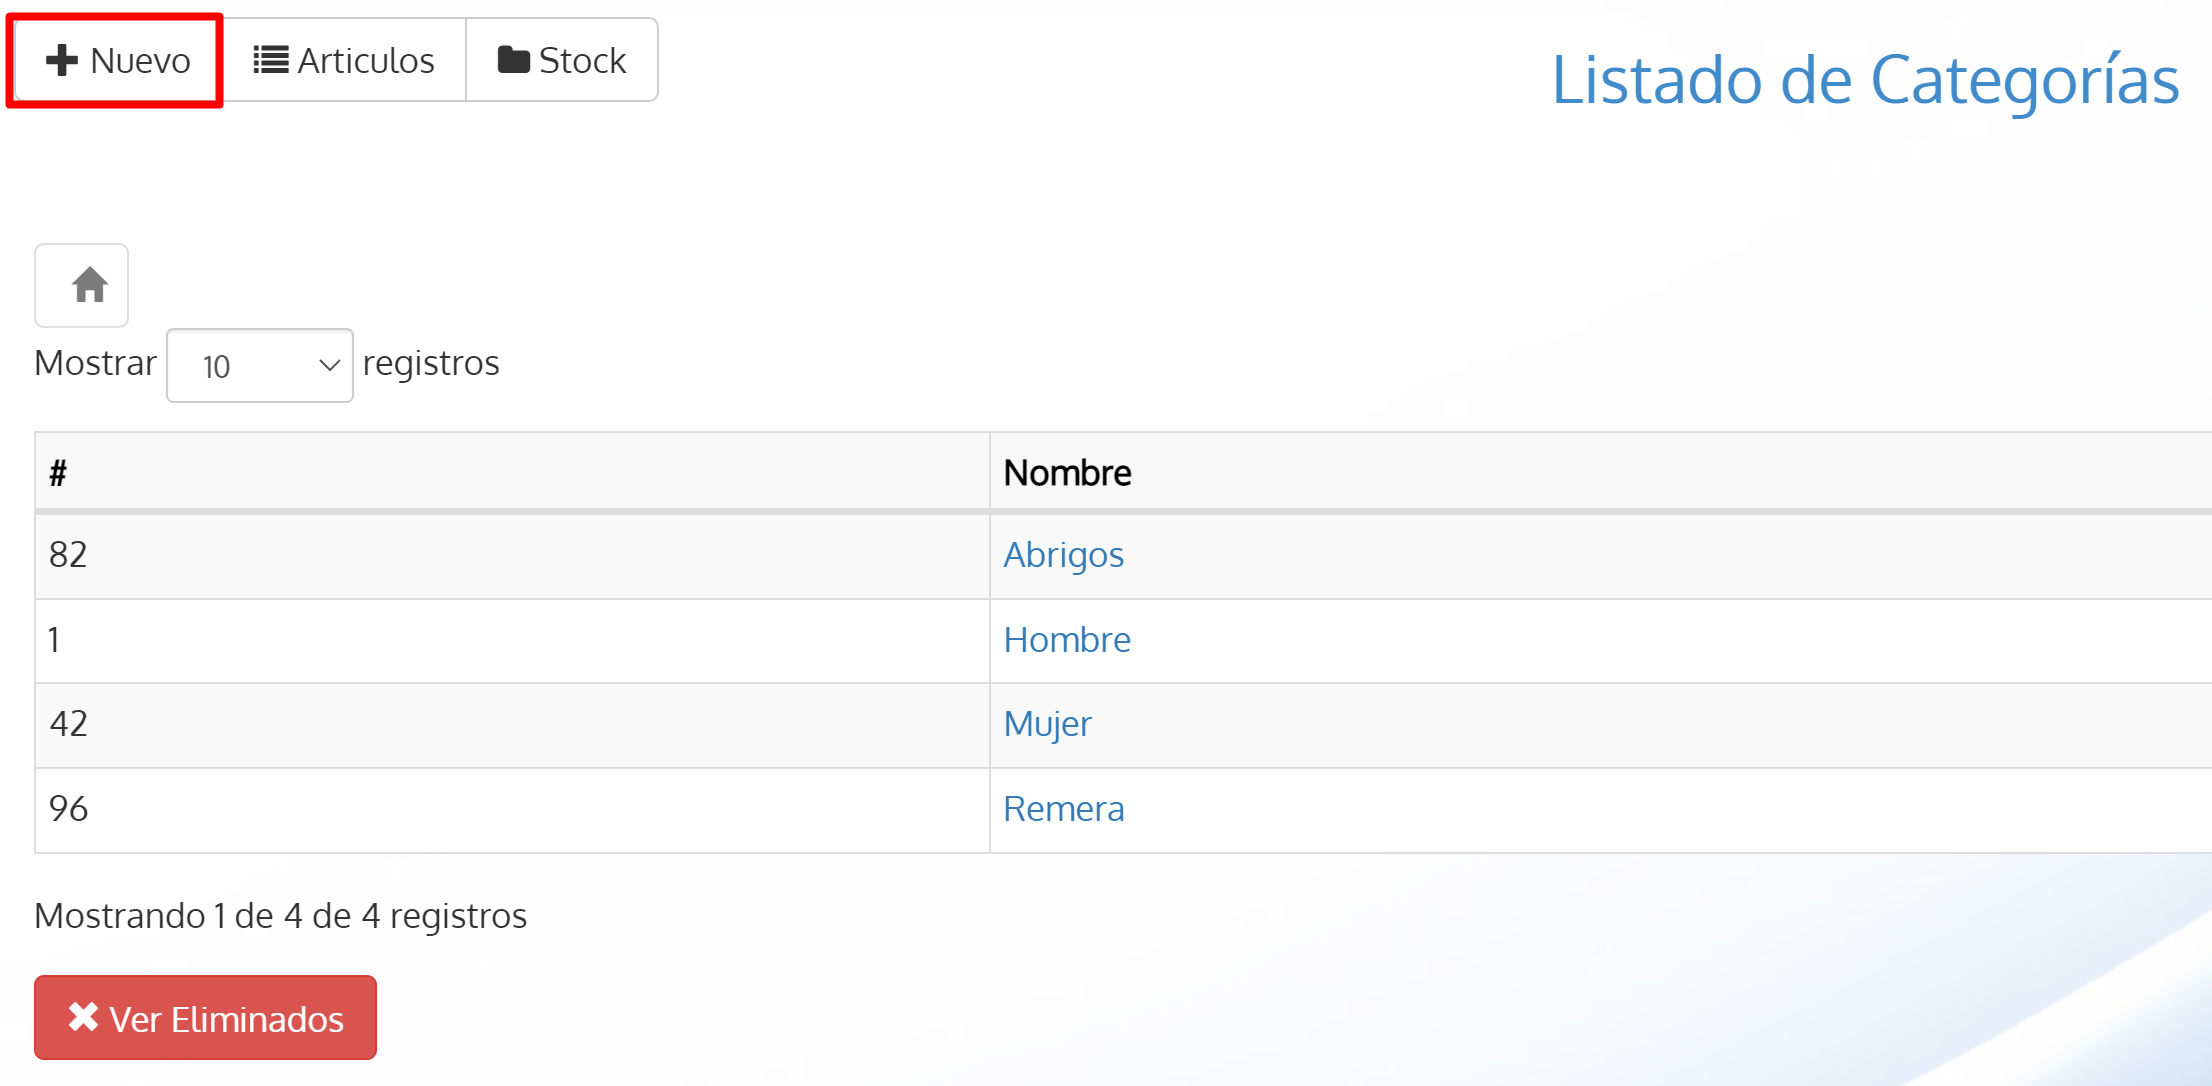The width and height of the screenshot is (2212, 1086).
Task: Select the Articulos toolbar item
Action: [x=345, y=60]
